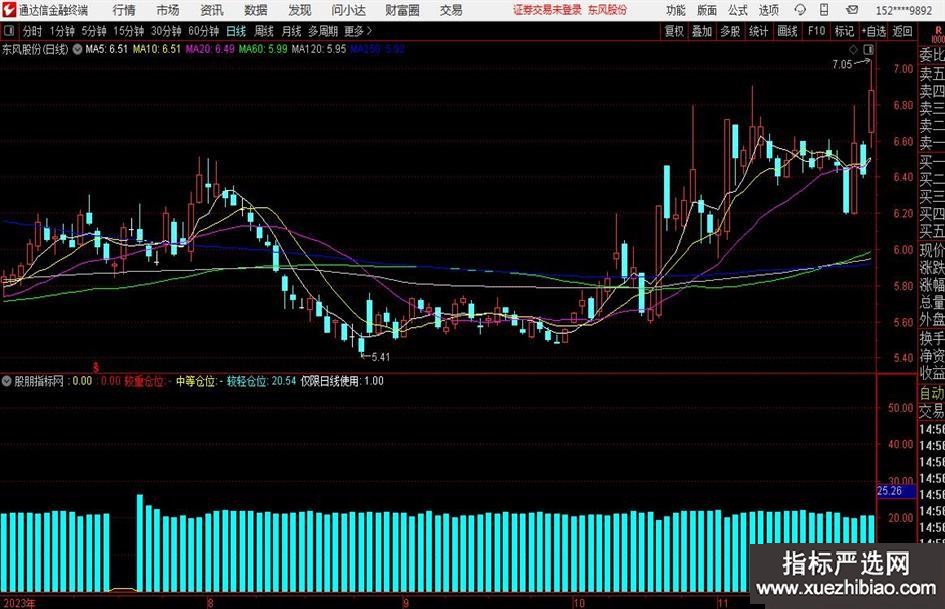945x609 pixels.
Task: Expand the 股朋指标网 indicator settings arrow
Action: pos(7,381)
